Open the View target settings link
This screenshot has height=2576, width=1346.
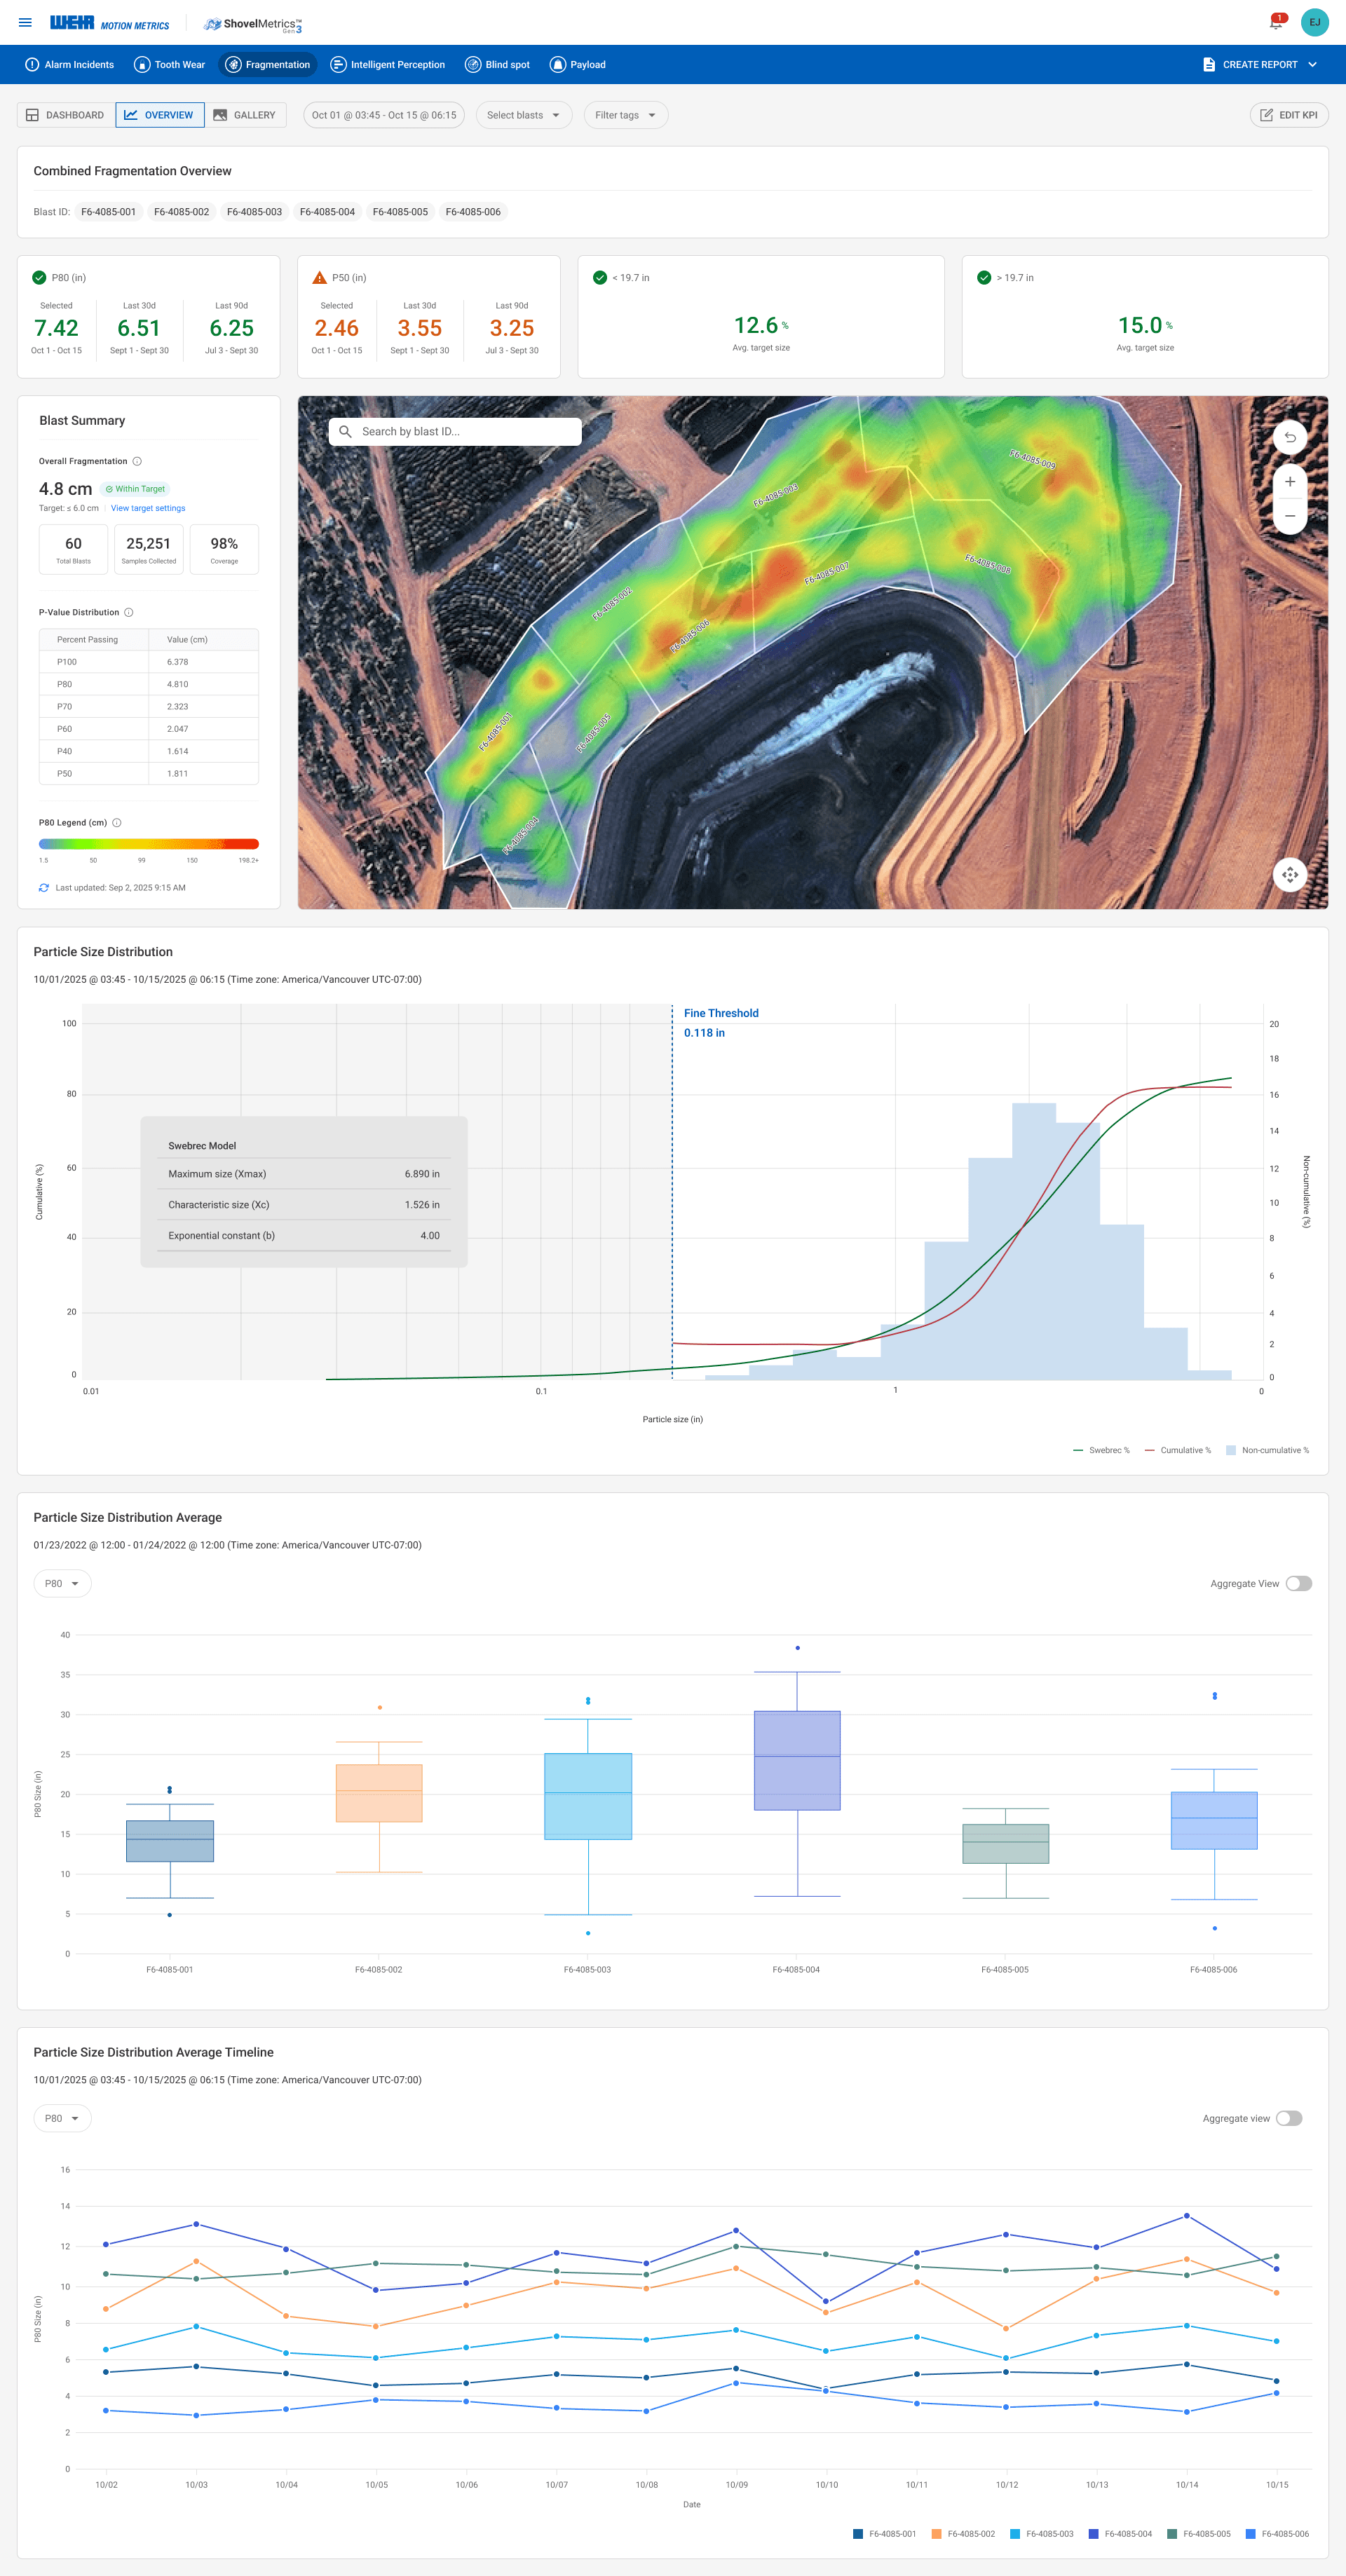tap(148, 508)
